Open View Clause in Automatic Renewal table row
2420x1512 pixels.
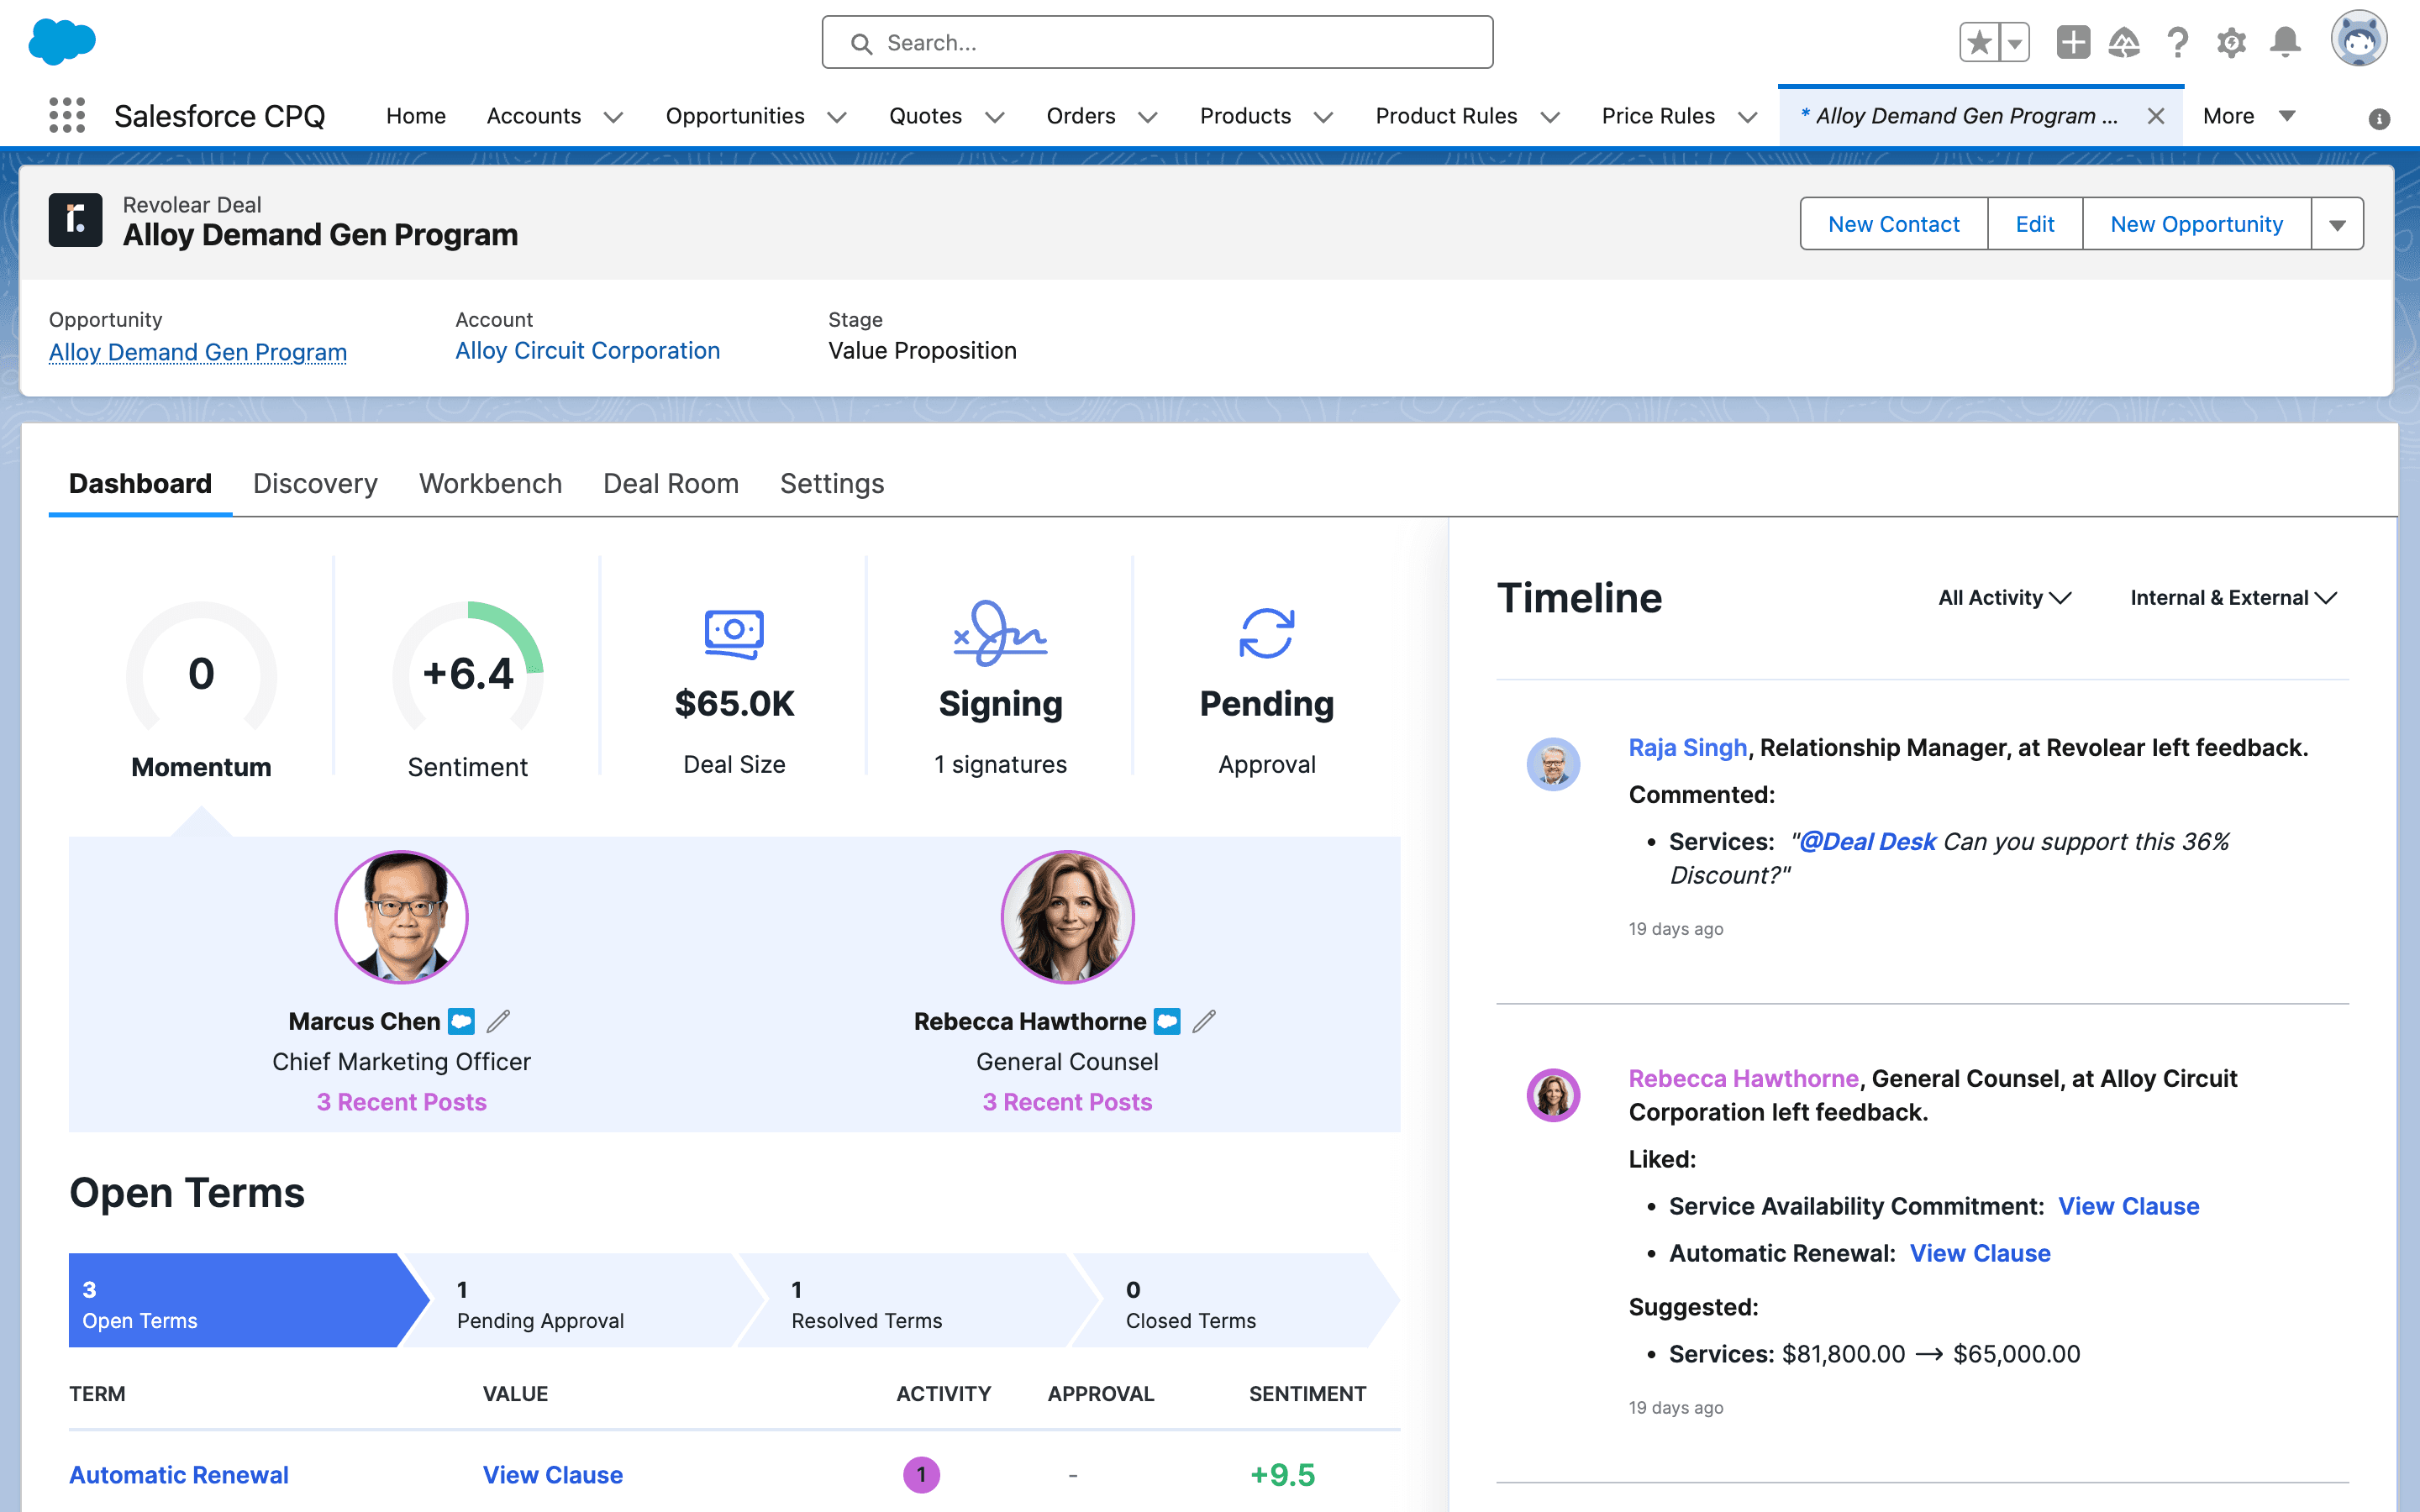(x=552, y=1474)
